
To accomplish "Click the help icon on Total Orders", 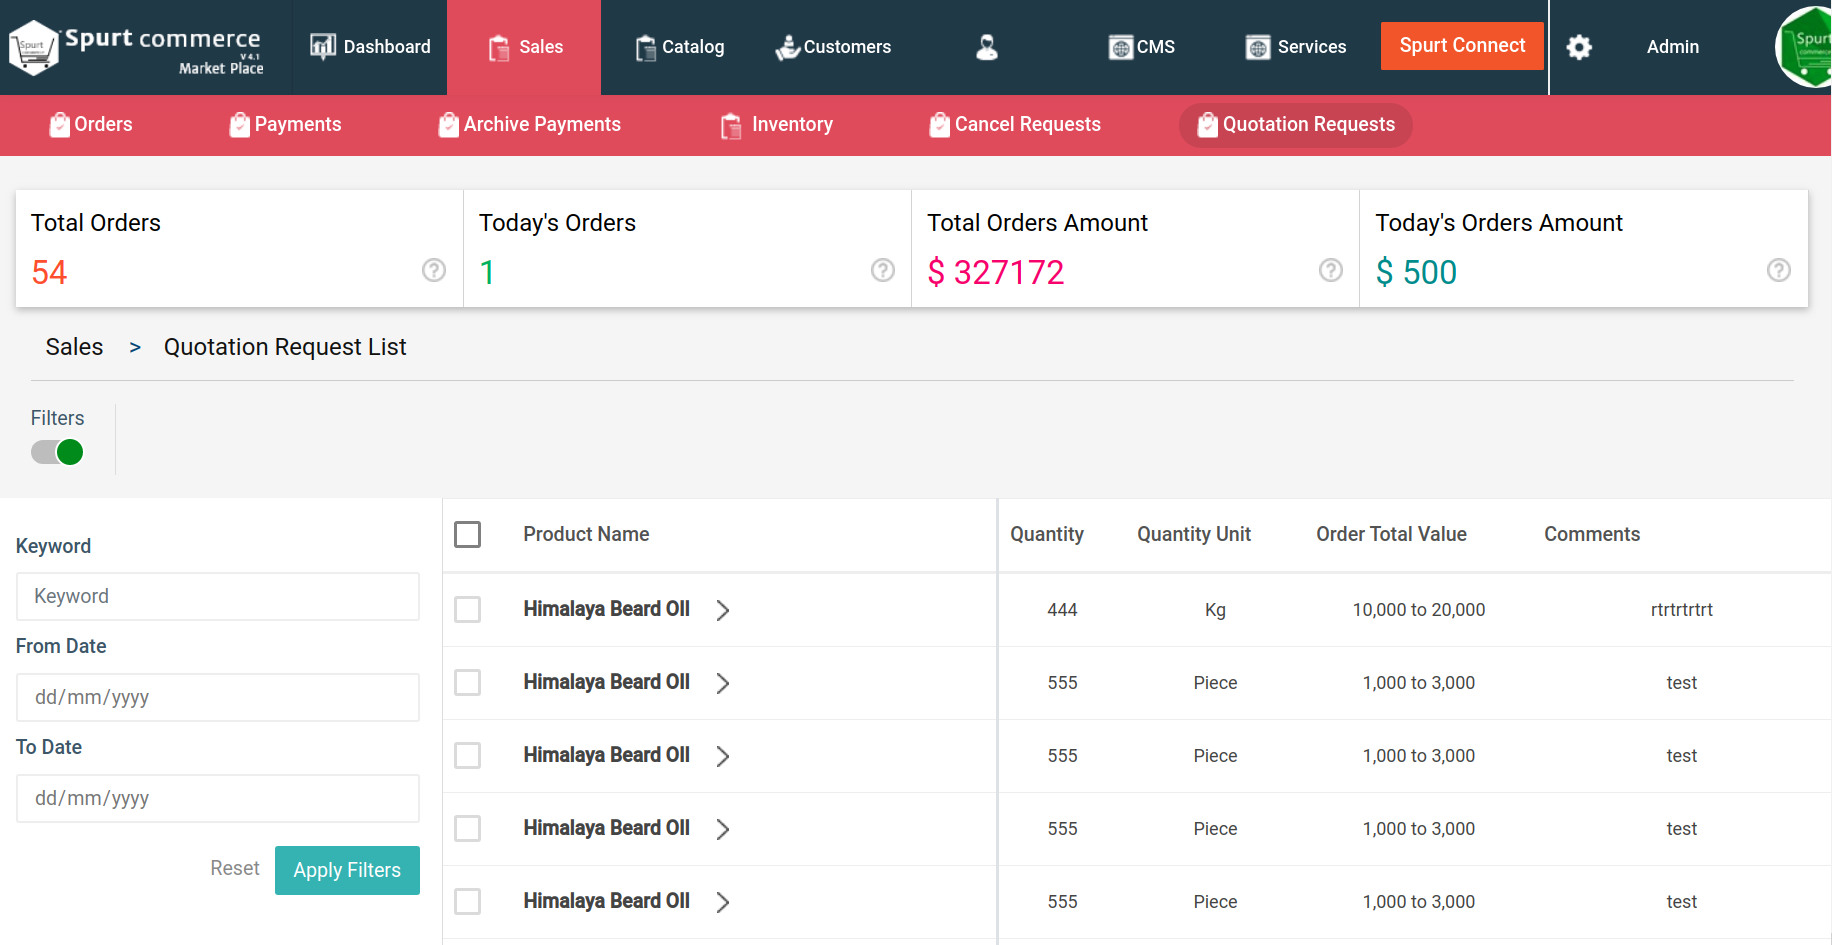I will (x=434, y=270).
